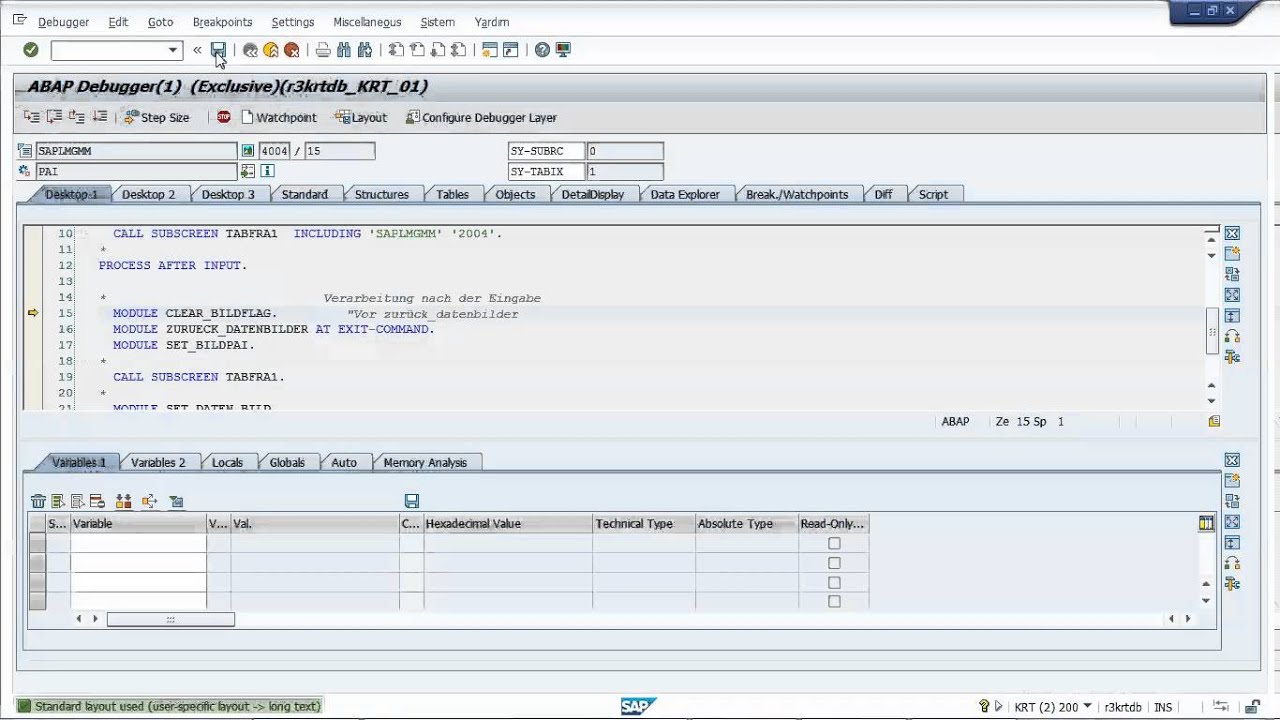
Task: Click the Return step-out debugger icon
Action: click(x=76, y=117)
